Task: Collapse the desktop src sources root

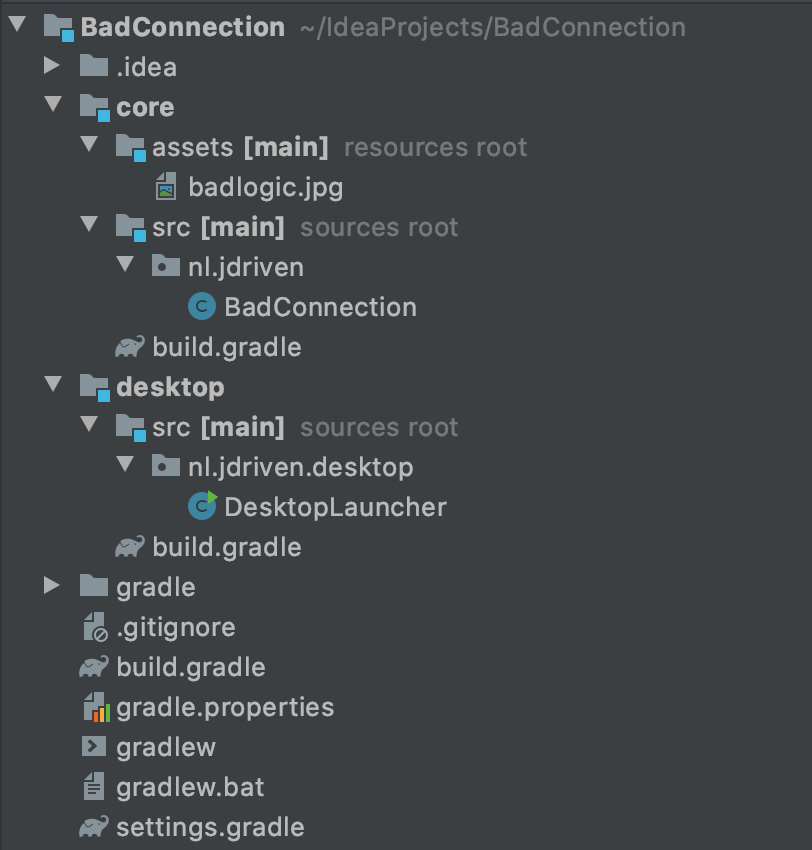Action: click(89, 427)
